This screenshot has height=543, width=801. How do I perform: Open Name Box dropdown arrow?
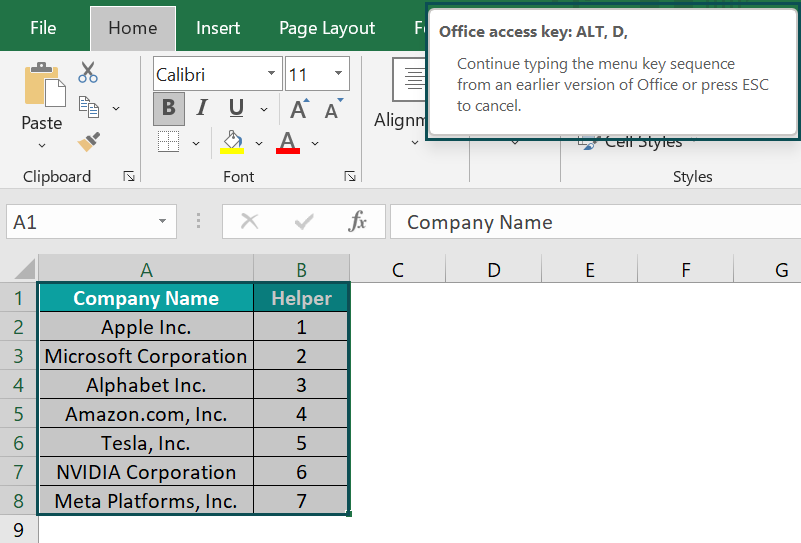point(162,221)
